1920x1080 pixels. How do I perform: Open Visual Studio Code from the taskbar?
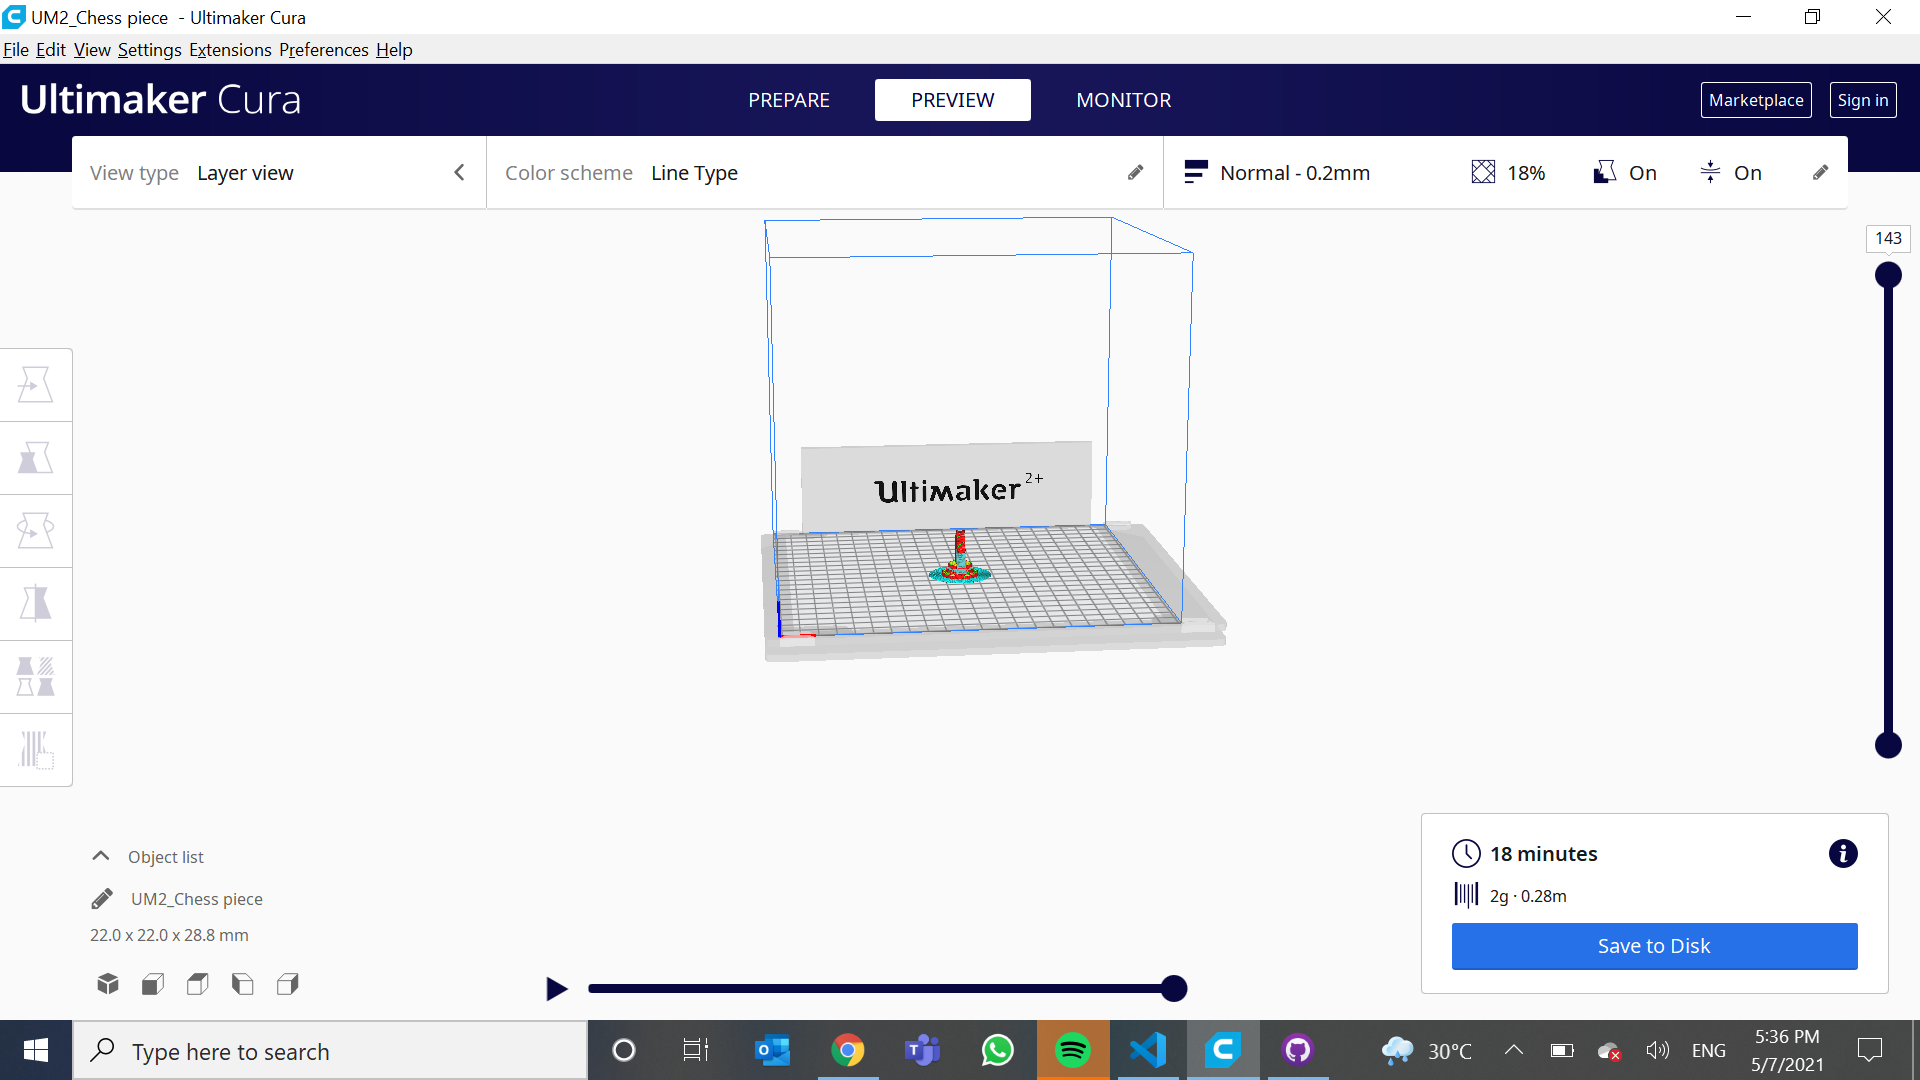pos(1148,1051)
